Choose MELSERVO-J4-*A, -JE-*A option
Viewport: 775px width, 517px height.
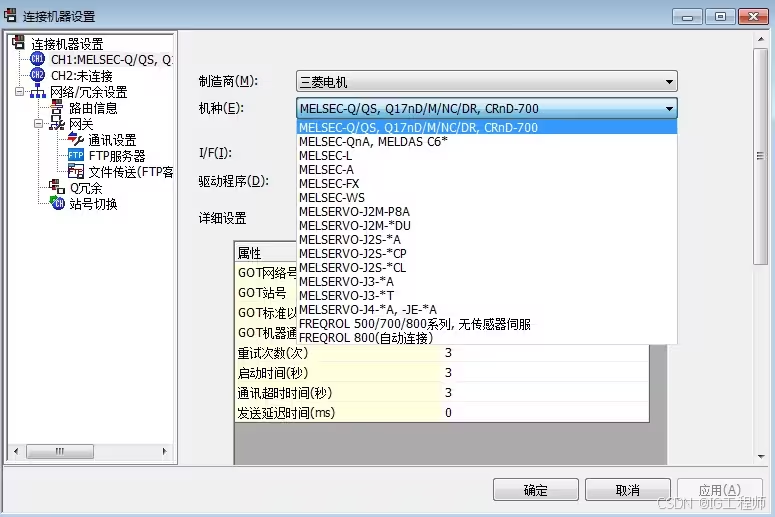point(487,309)
